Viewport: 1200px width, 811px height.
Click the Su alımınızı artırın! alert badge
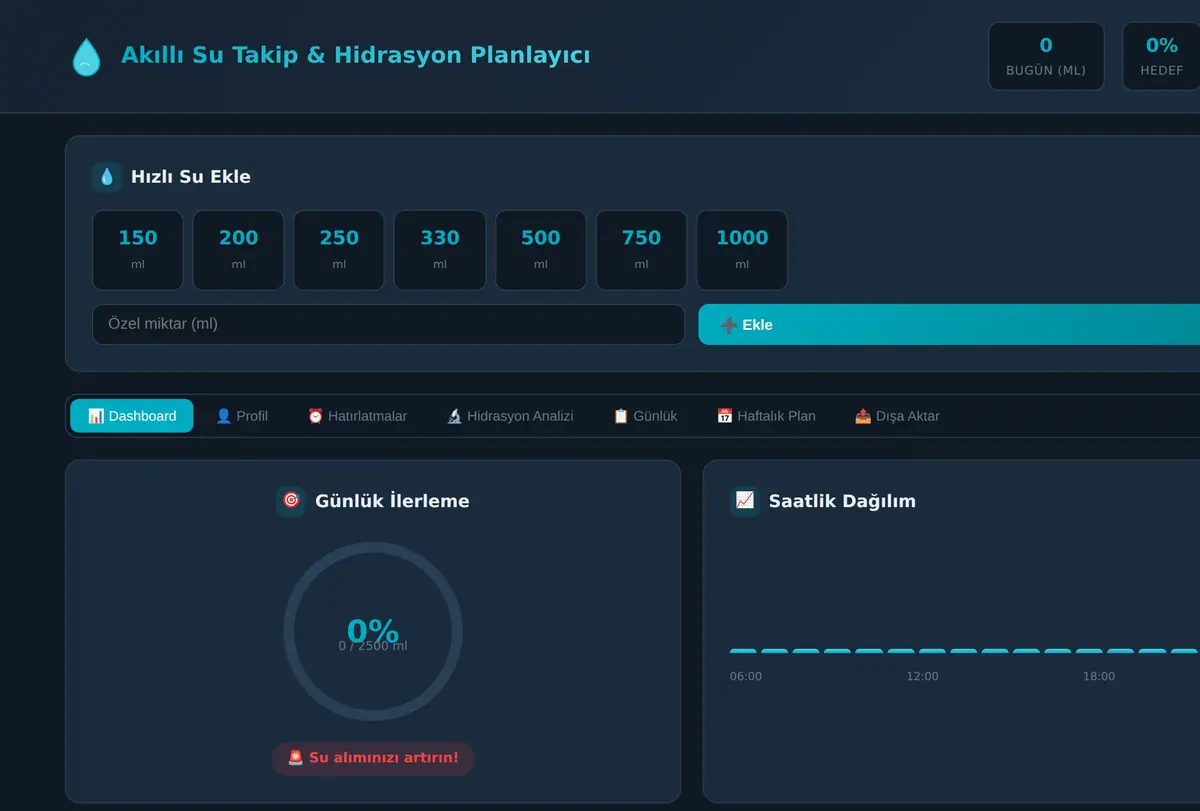(x=373, y=758)
